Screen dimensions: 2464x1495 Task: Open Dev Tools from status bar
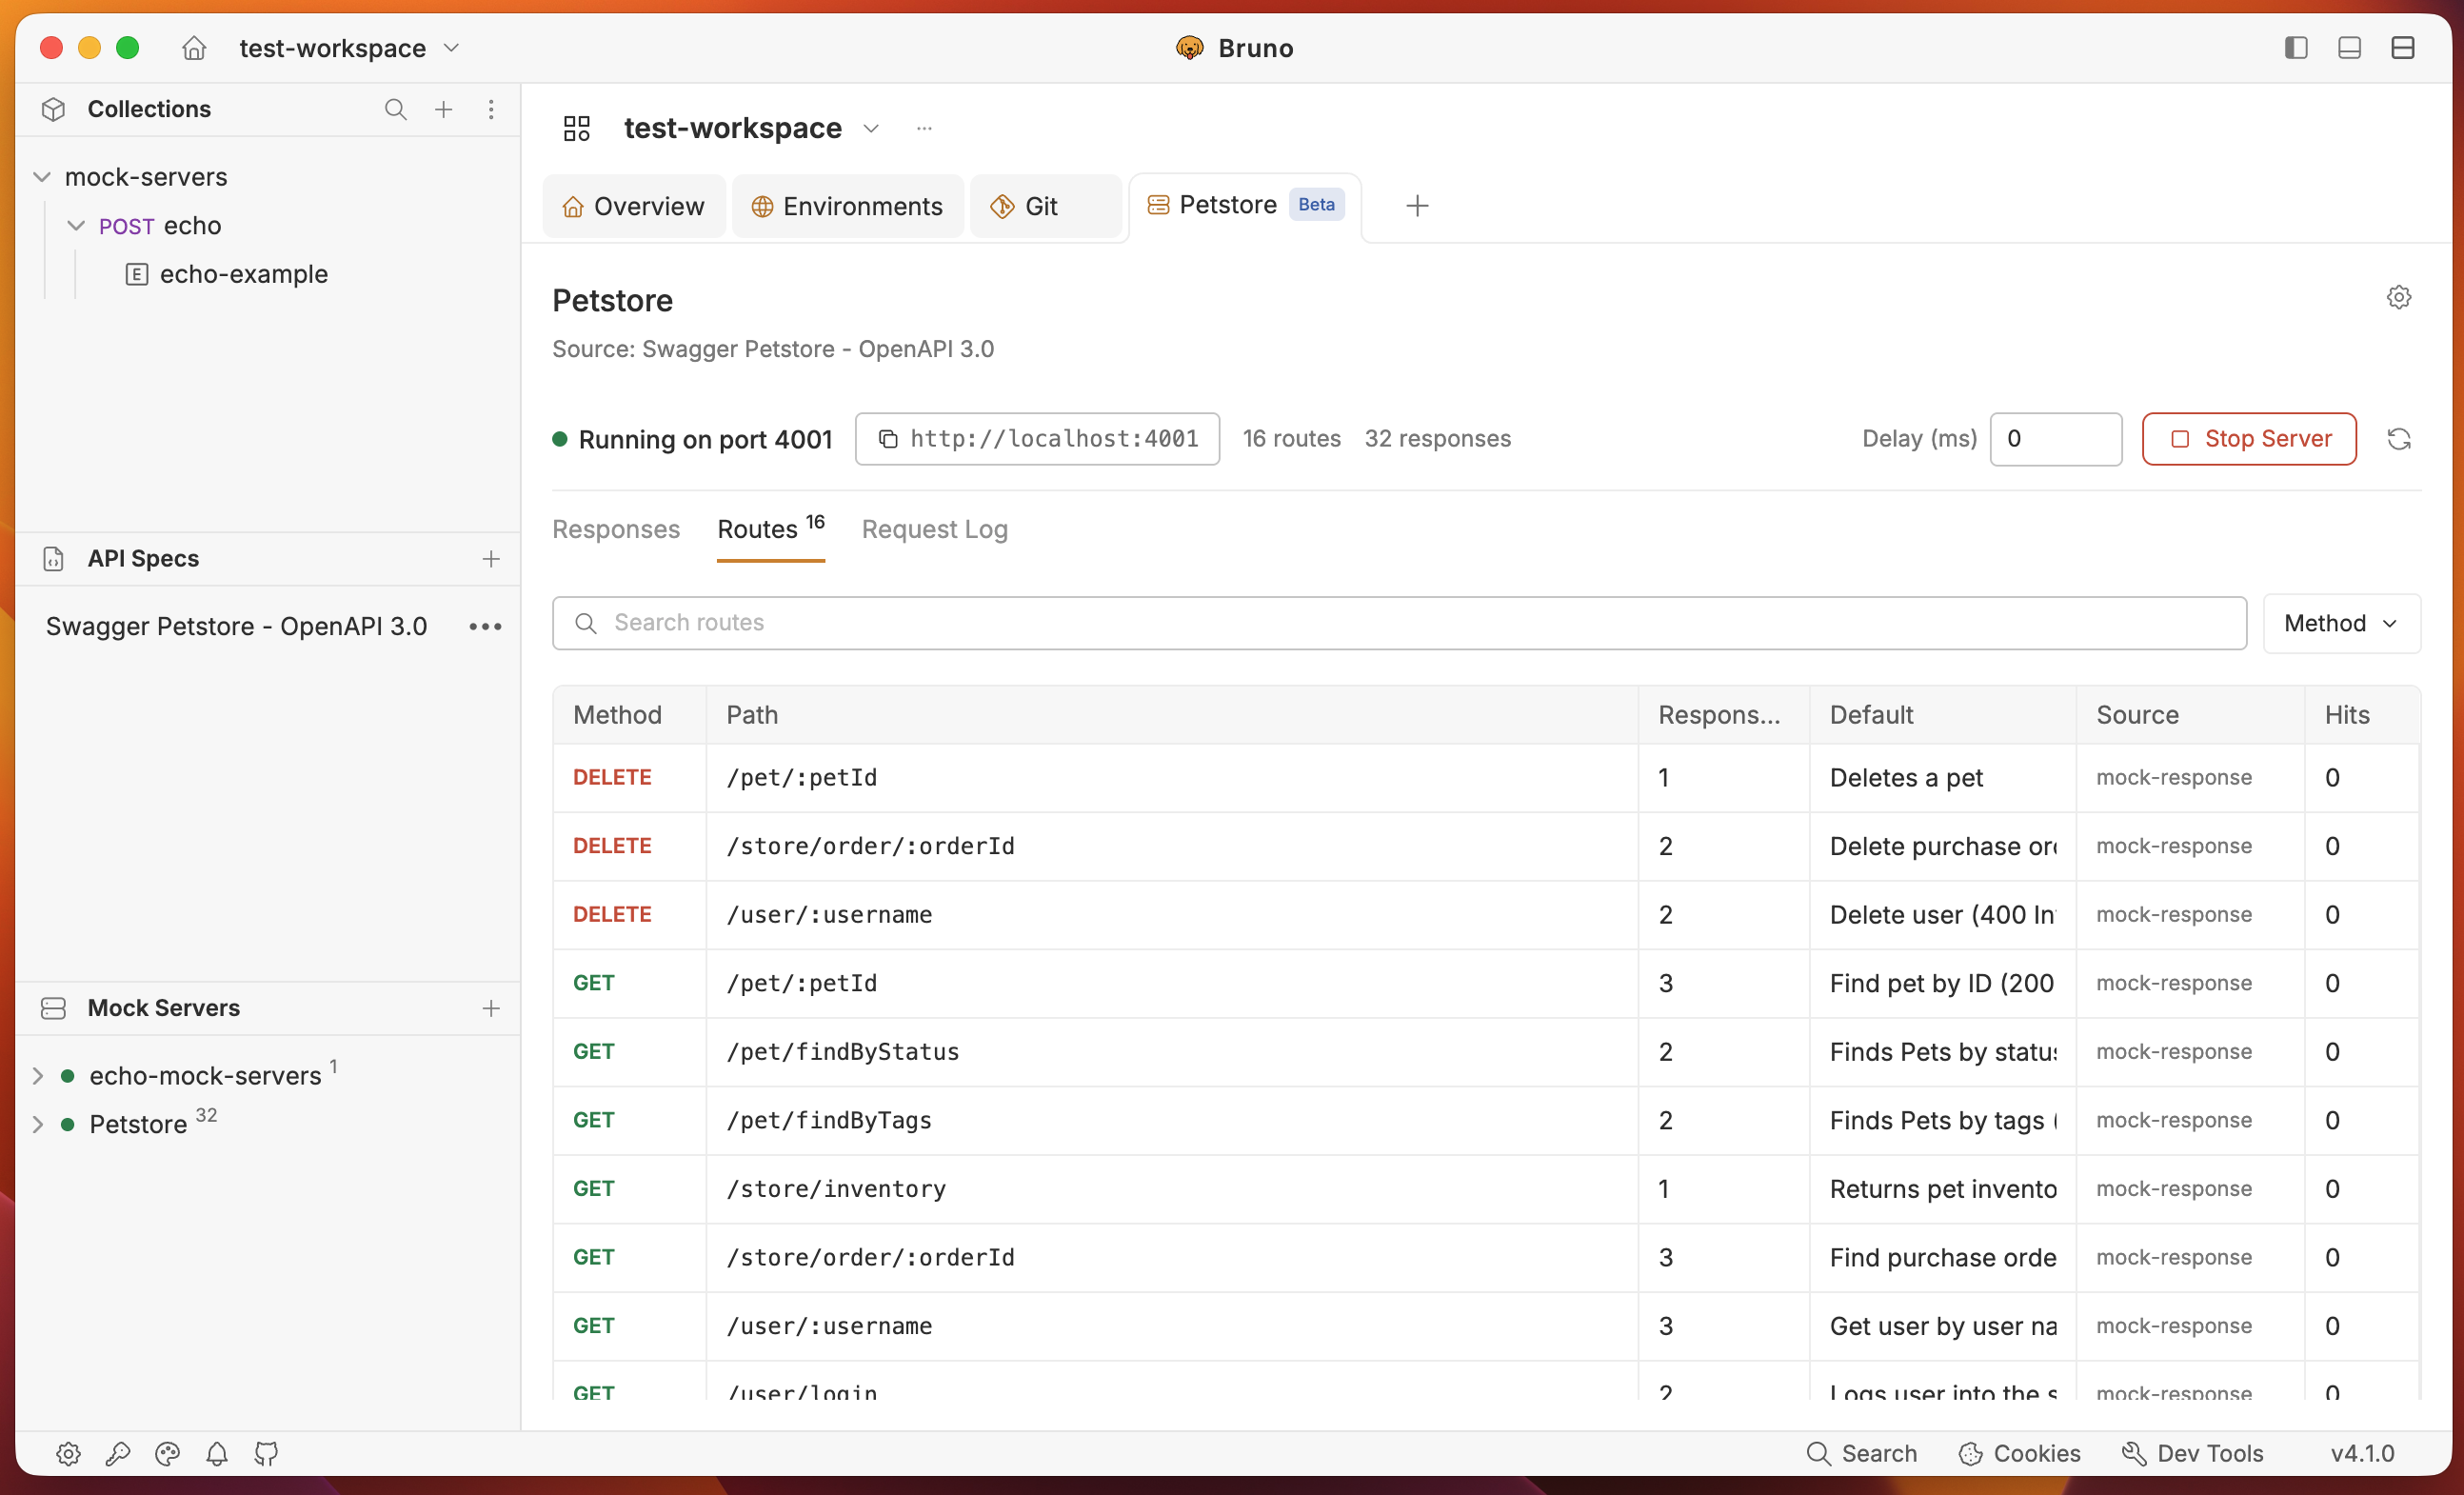pos(2193,1453)
